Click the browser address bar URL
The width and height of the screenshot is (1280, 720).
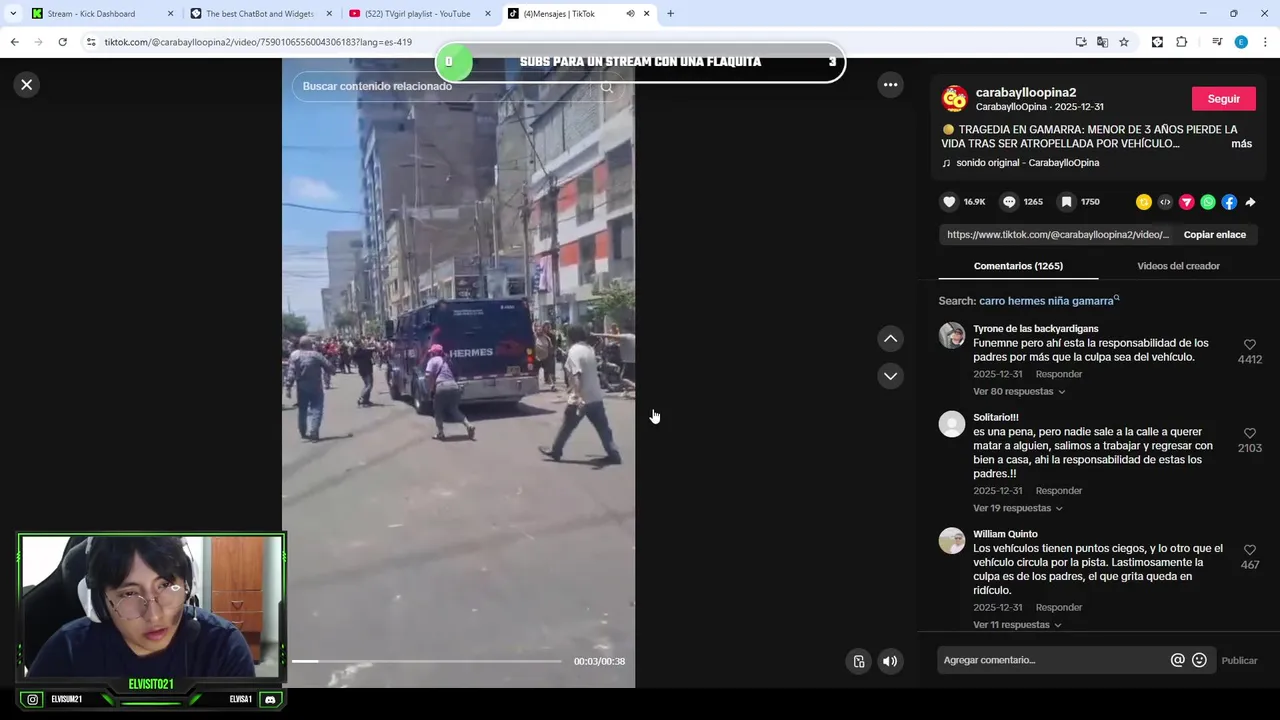(258, 42)
